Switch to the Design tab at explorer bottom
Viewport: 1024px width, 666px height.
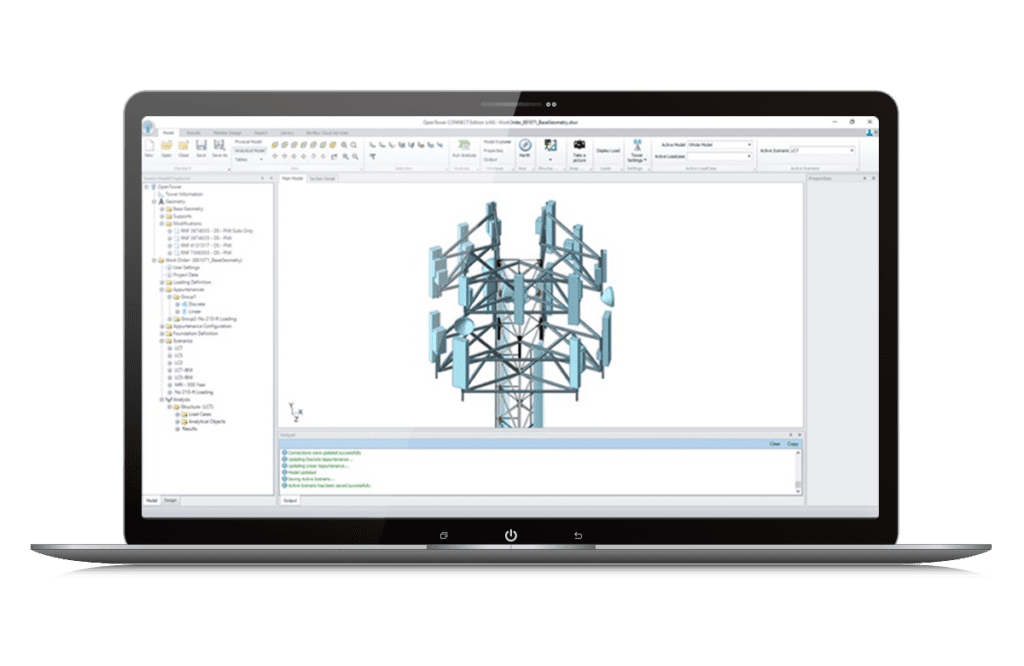tap(170, 500)
